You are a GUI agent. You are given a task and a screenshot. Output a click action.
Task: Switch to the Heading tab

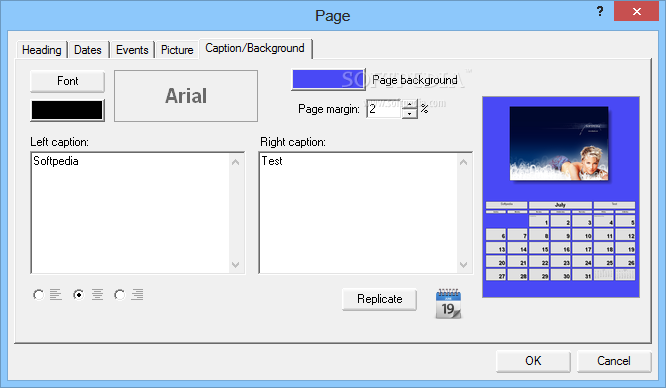(x=42, y=50)
